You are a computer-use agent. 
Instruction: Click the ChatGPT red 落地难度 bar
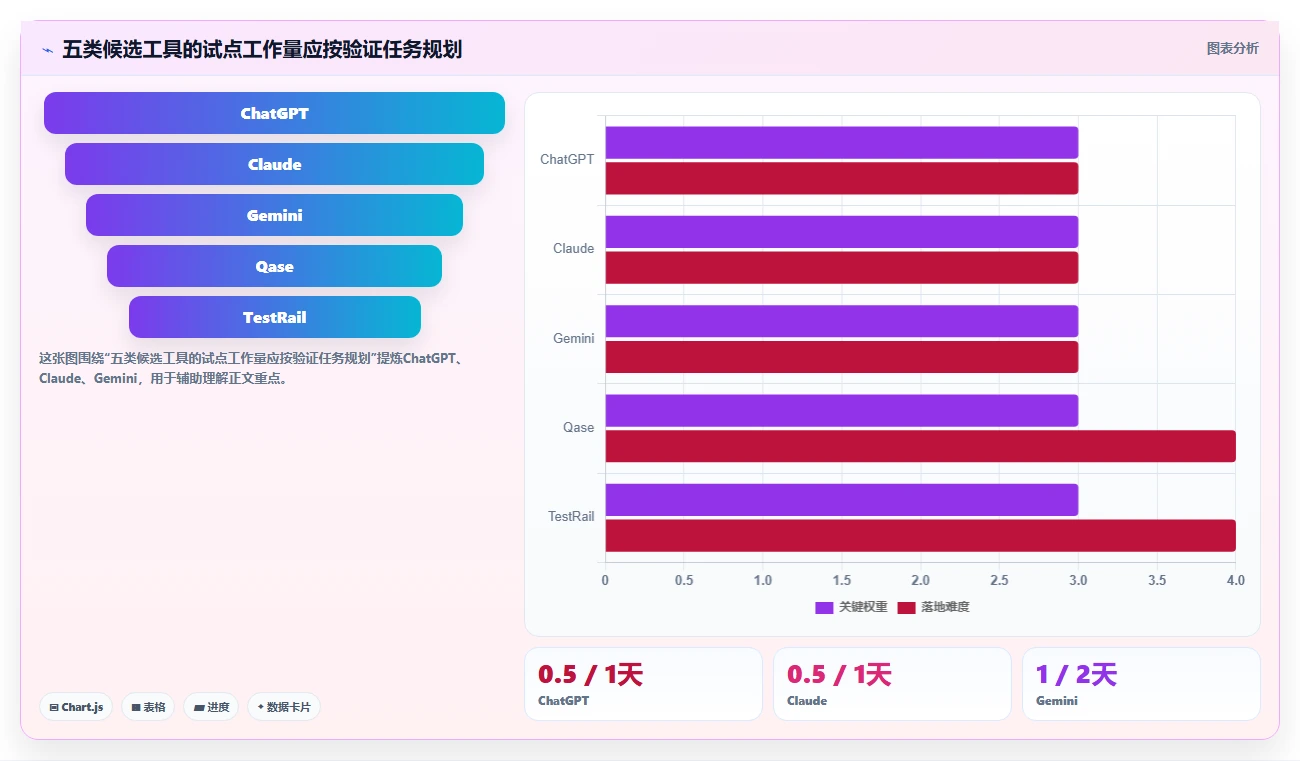click(x=841, y=178)
